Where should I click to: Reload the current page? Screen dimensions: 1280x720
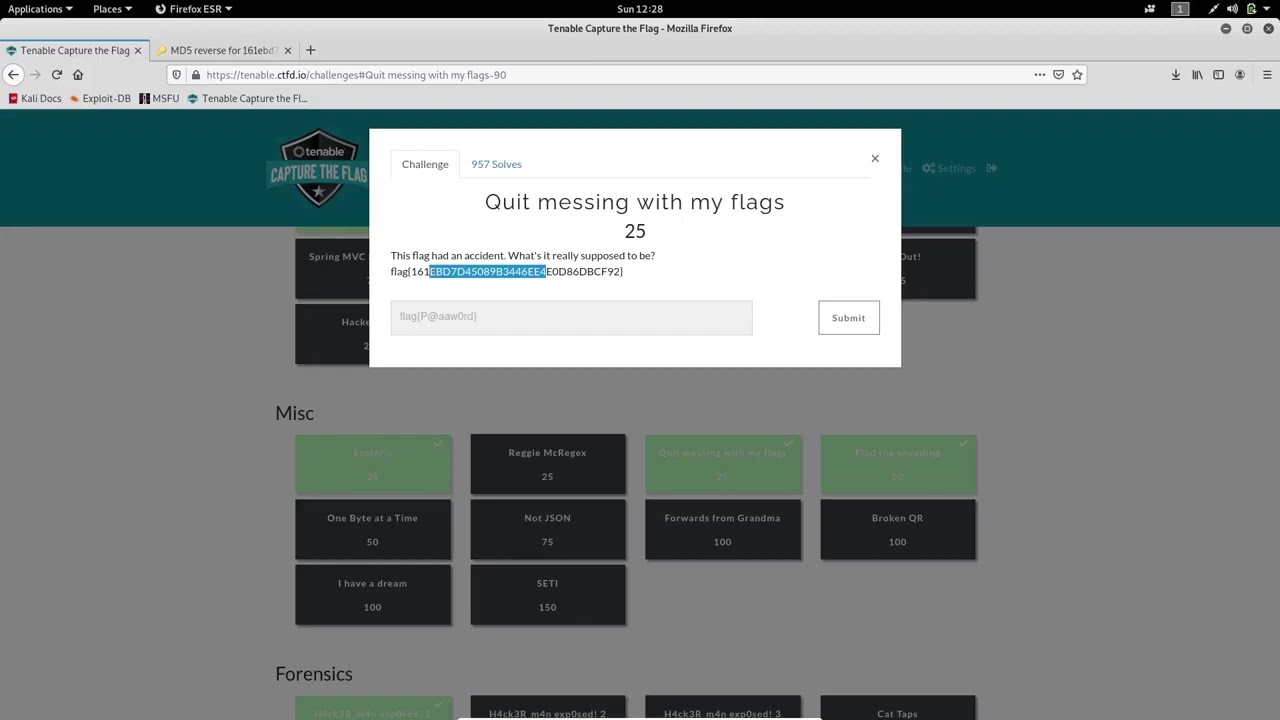[57, 75]
